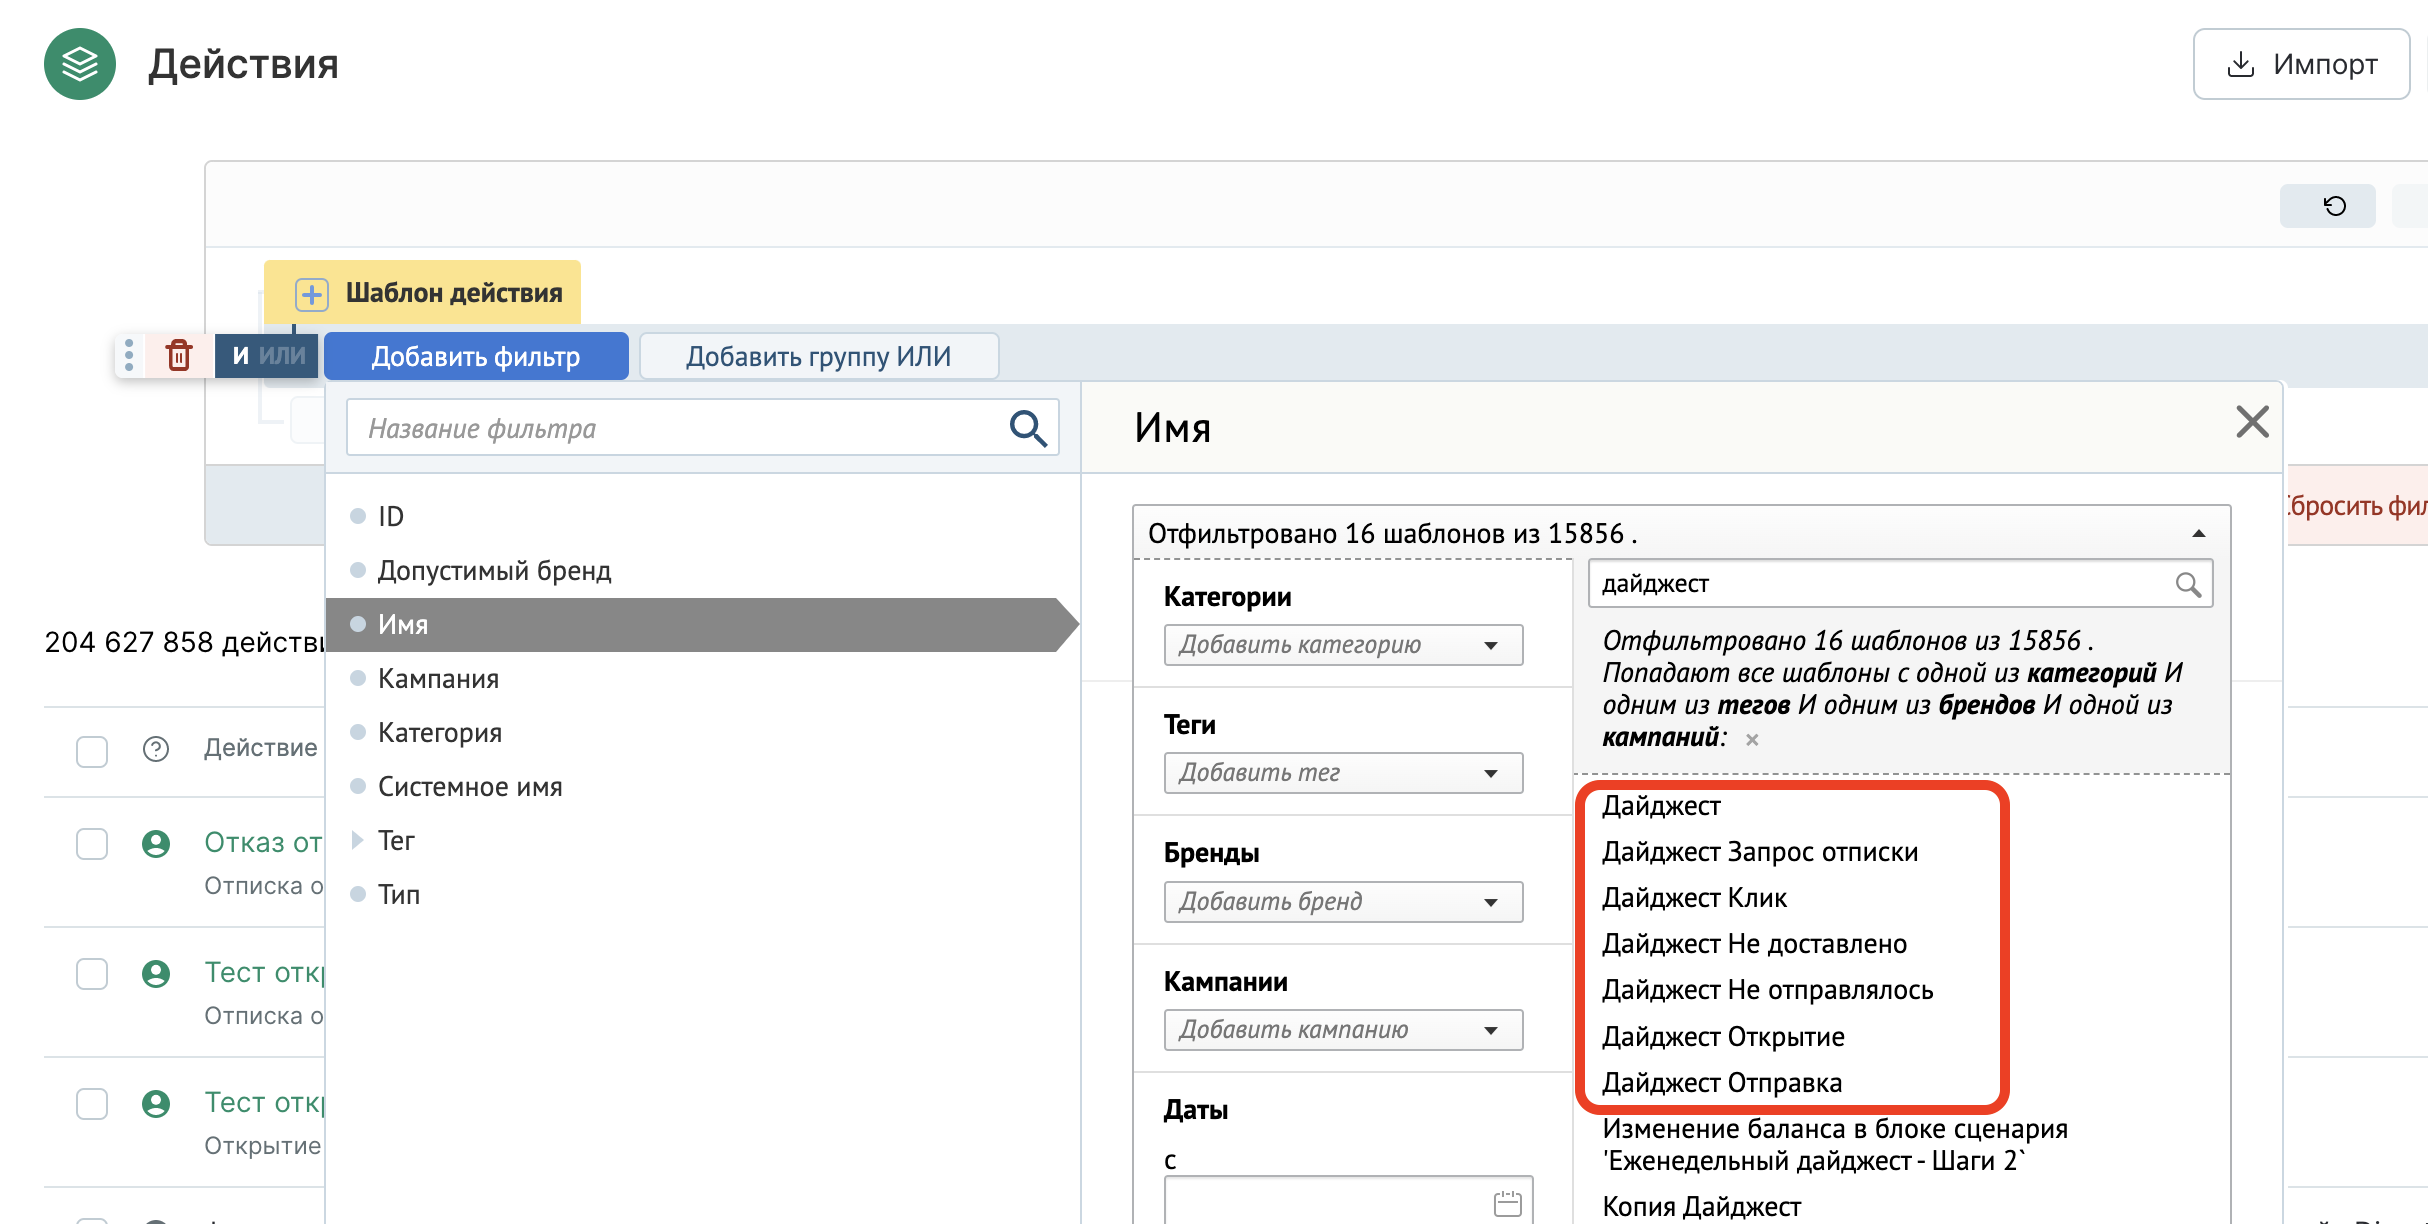This screenshot has height=1224, width=2428.
Task: Select the Дайджест template
Action: (1661, 806)
